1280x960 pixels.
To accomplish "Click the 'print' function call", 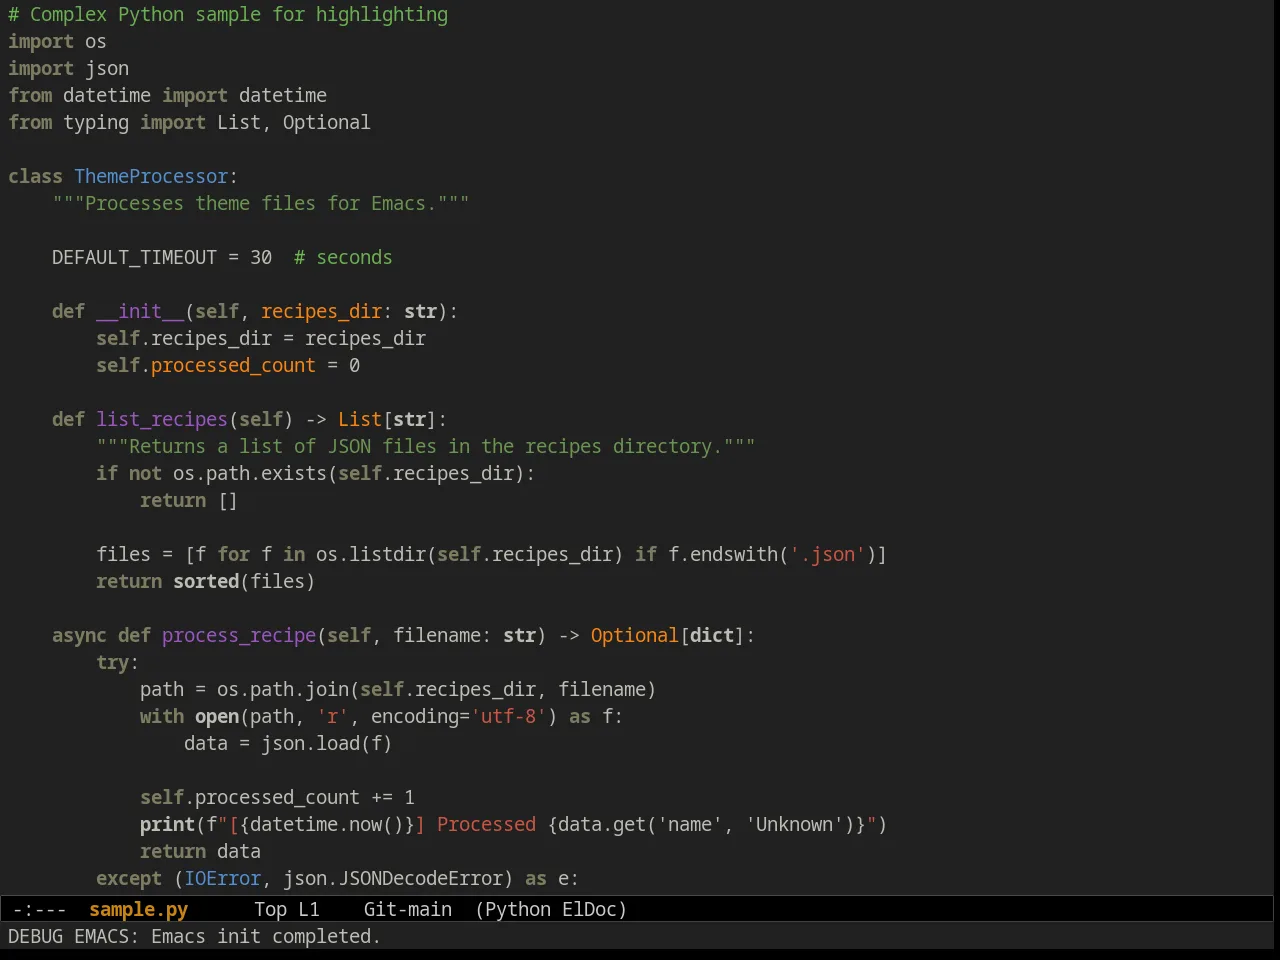I will (167, 824).
